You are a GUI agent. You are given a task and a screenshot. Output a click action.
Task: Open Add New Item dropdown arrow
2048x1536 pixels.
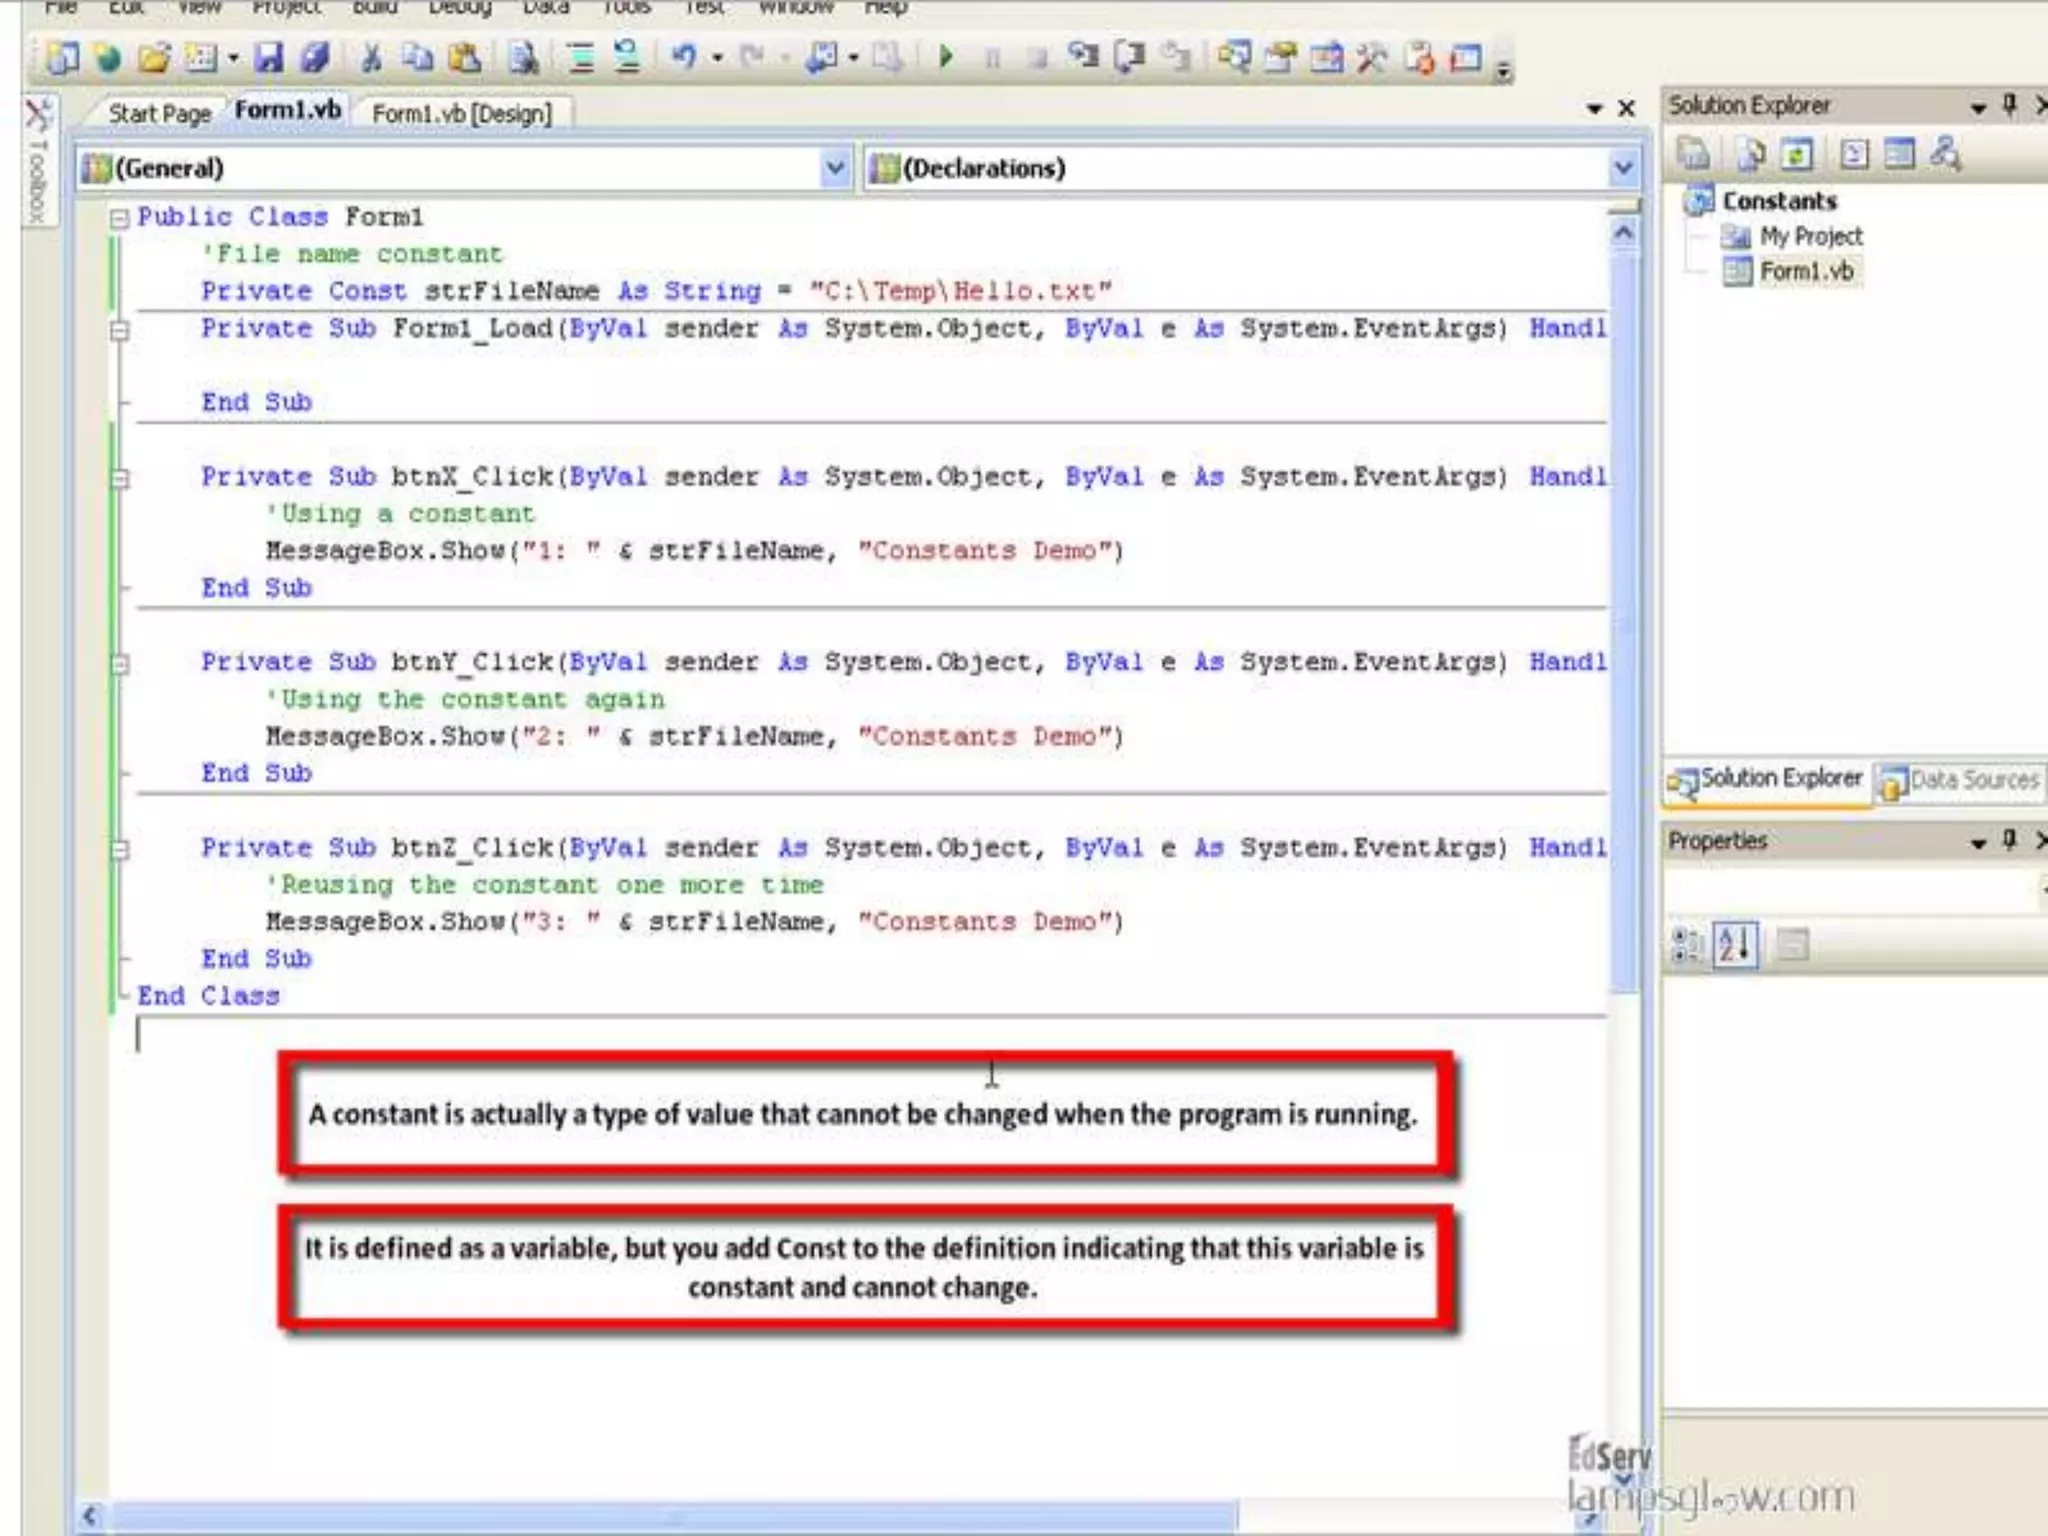(233, 58)
